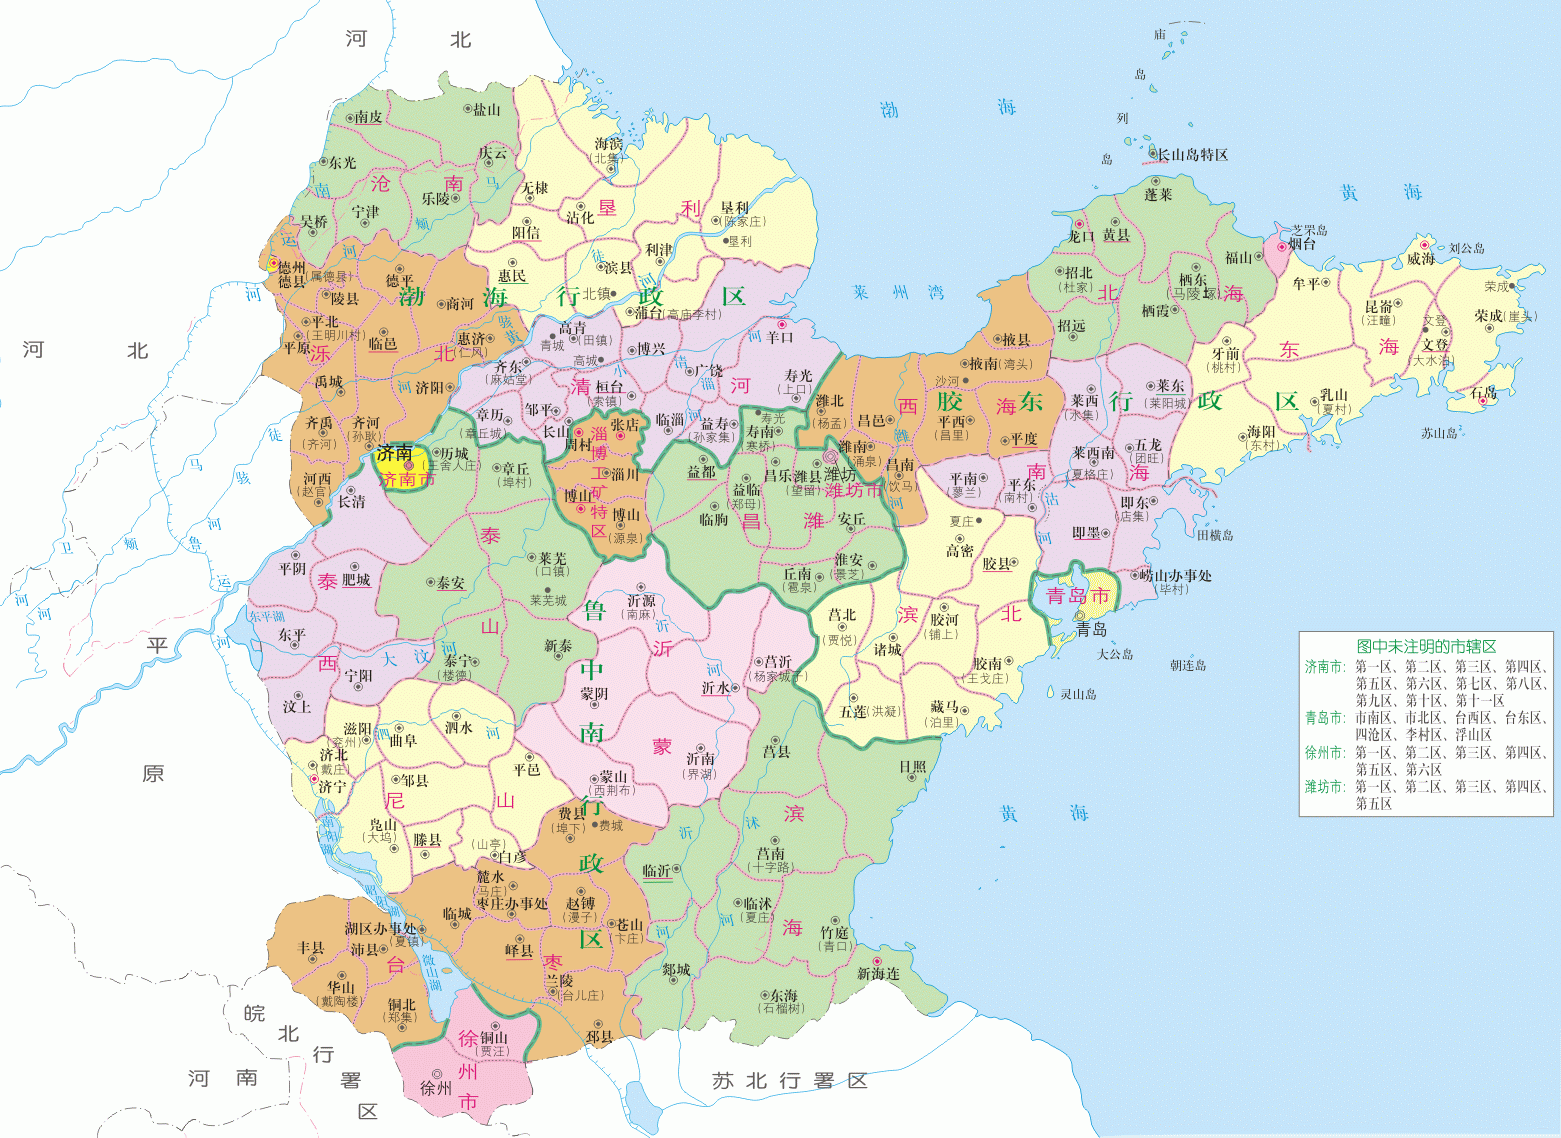Click the 招远 county label
This screenshot has height=1138, width=1561.
(x=1071, y=326)
